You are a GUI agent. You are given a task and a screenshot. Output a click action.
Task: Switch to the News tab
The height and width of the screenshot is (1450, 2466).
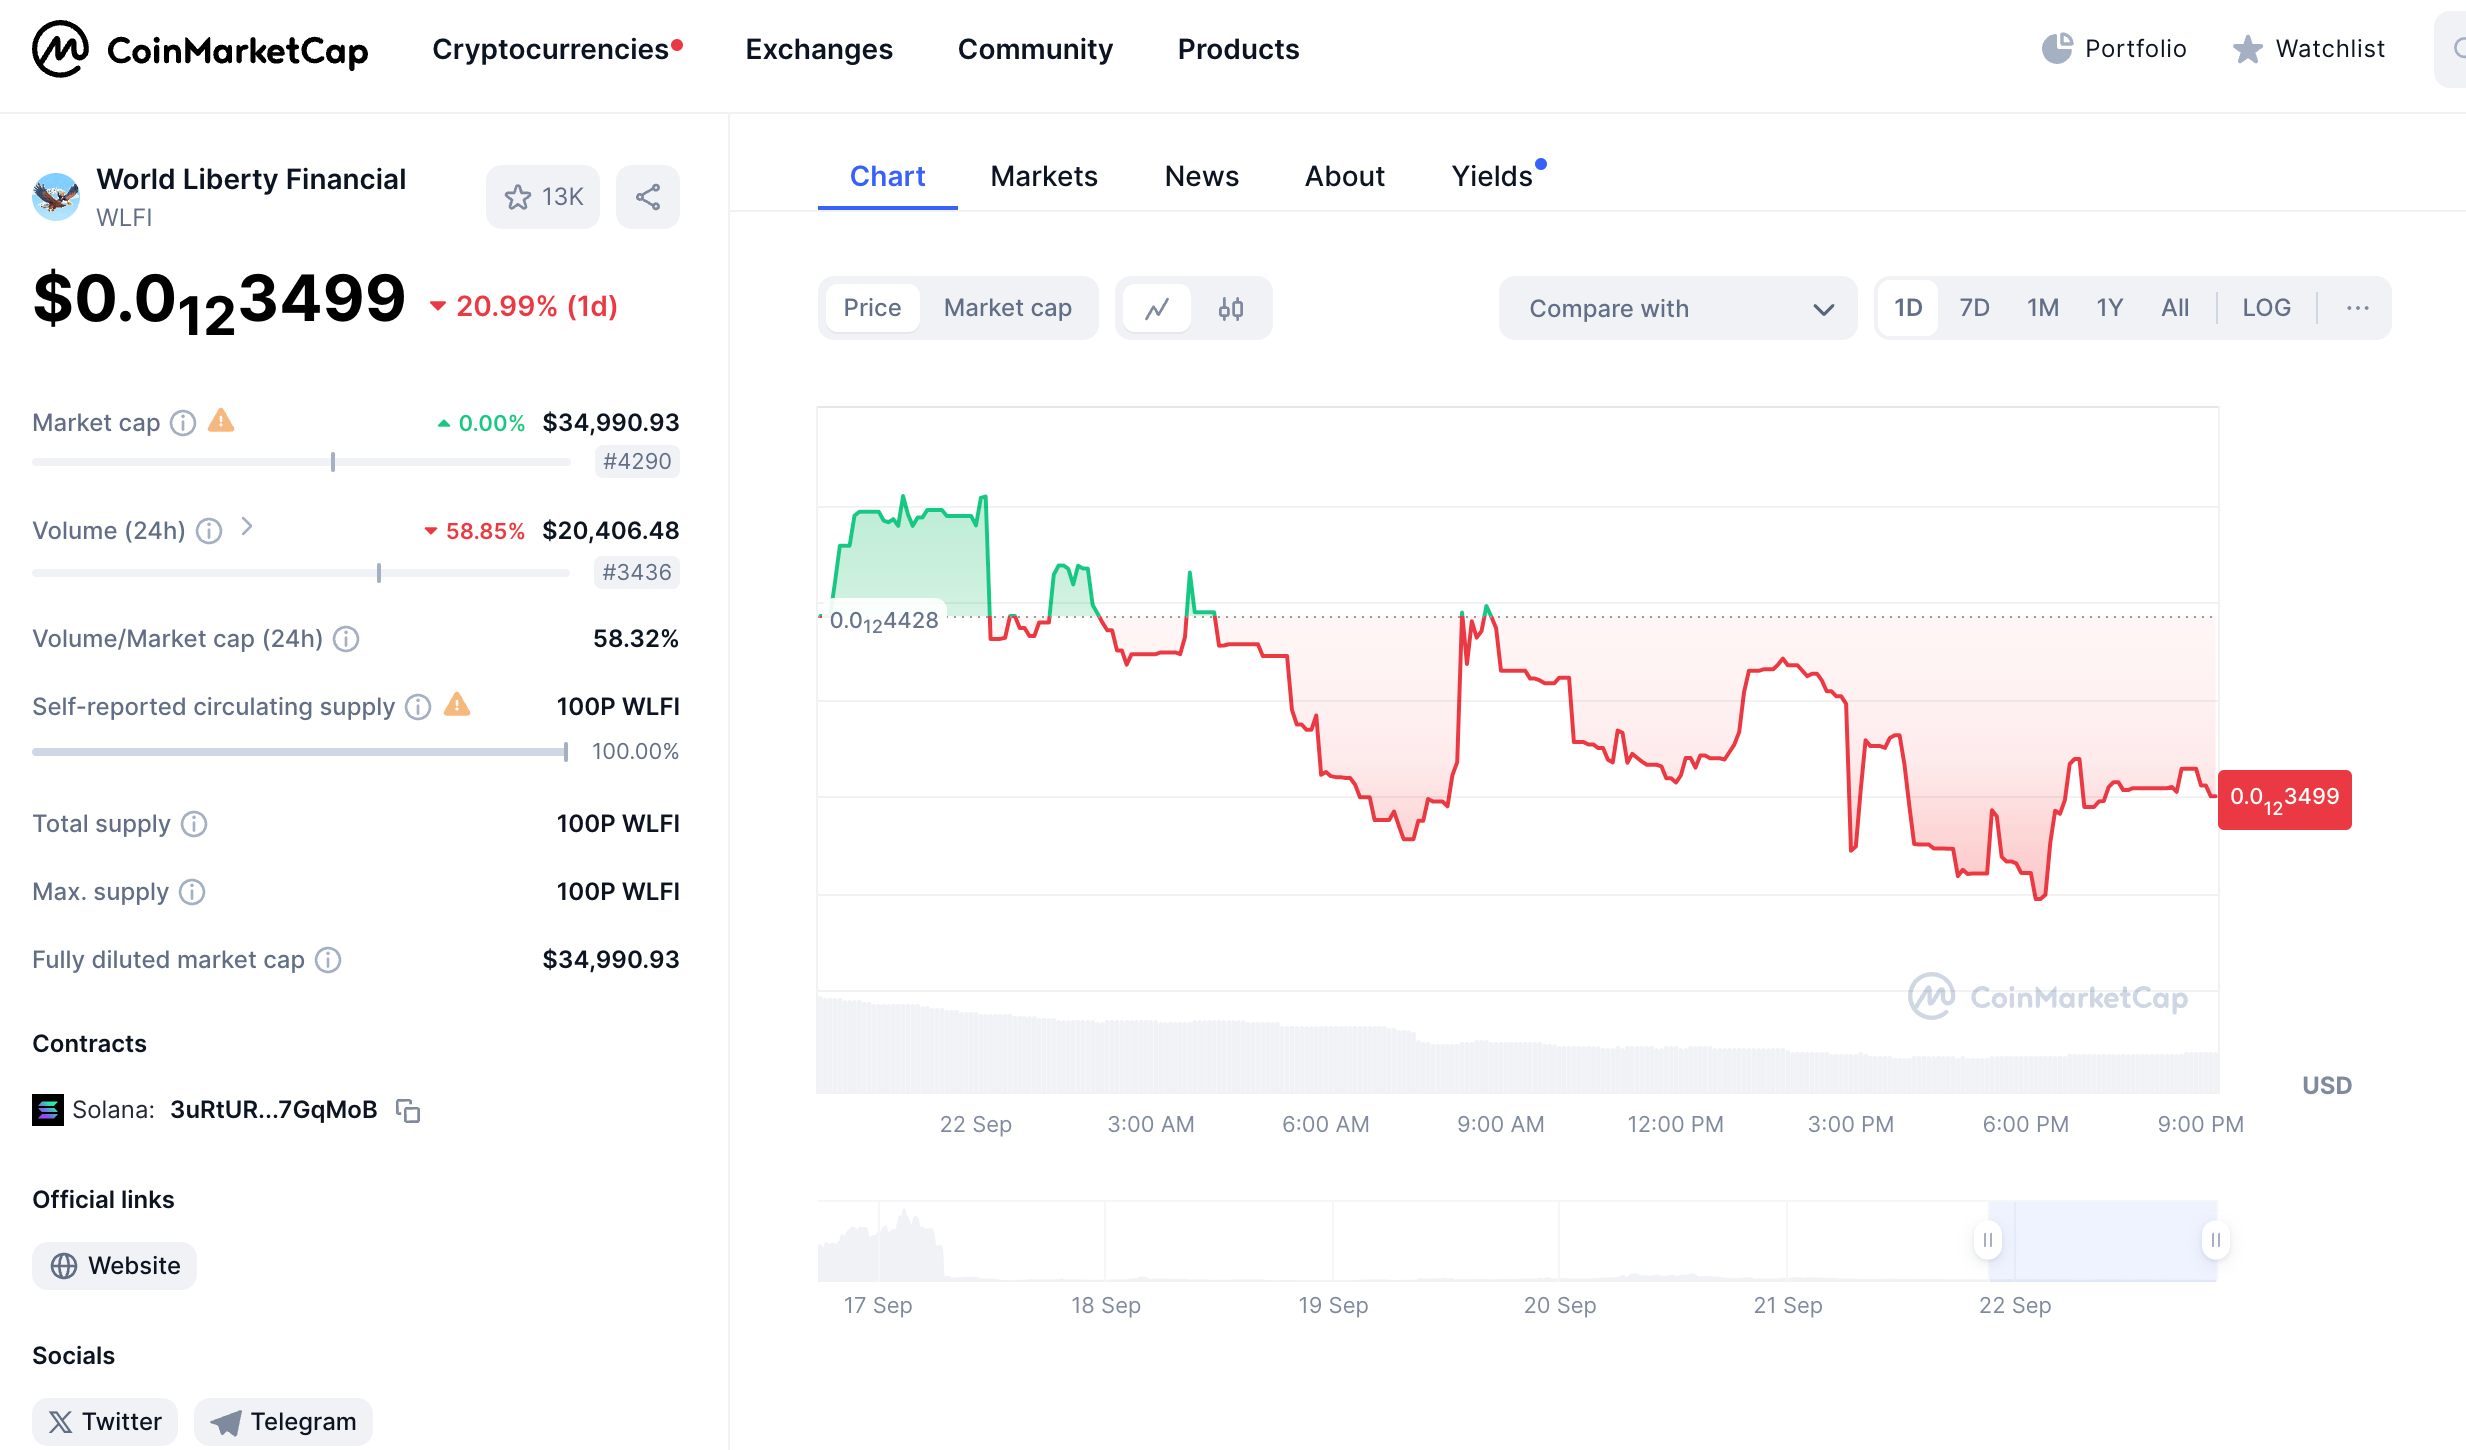(1202, 177)
